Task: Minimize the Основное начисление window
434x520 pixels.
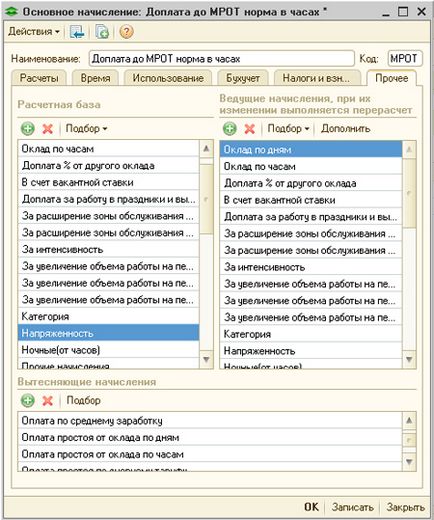Action: pyautogui.click(x=386, y=13)
